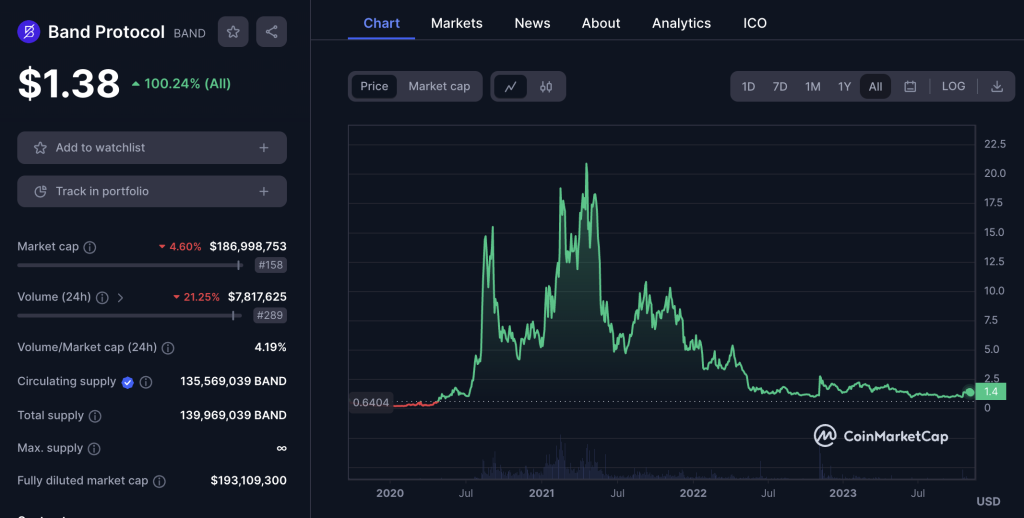Click the $1.38 price value
1024x518 pixels.
(x=69, y=84)
